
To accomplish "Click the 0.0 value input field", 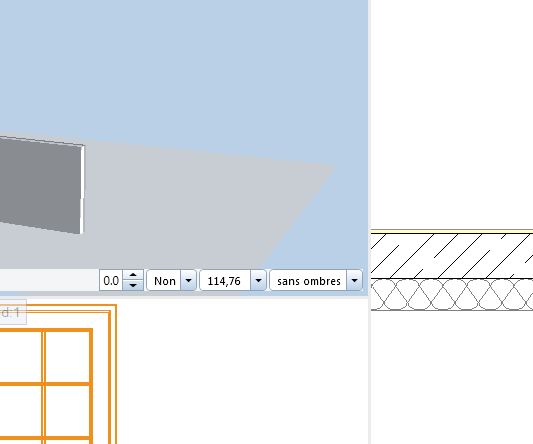I will click(111, 280).
